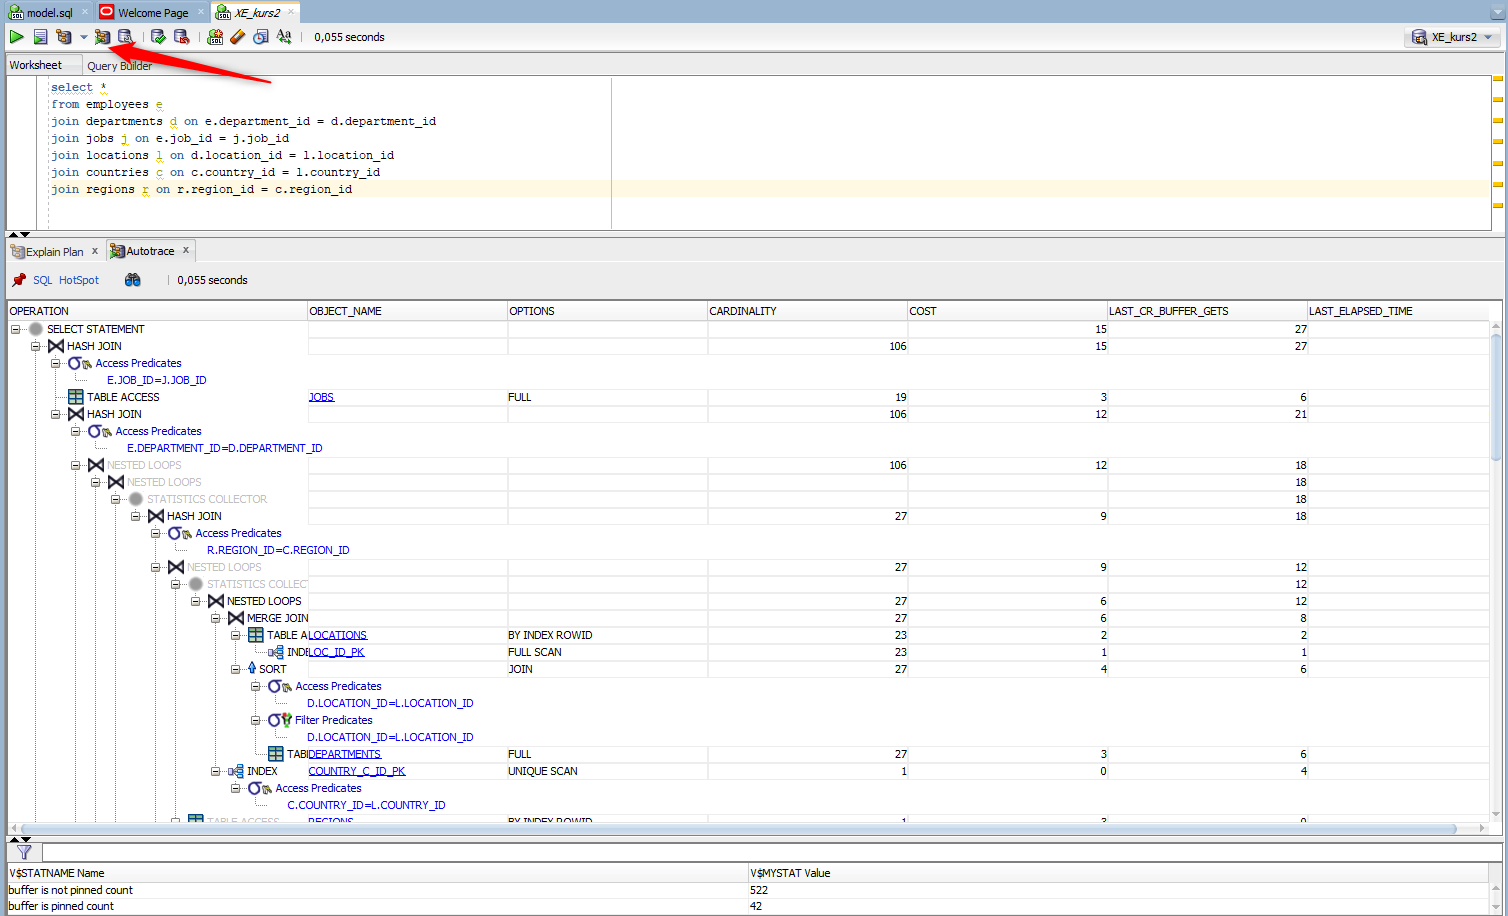Click the Run Script toolbar icon
Viewport: 1508px width, 916px height.
click(x=40, y=37)
